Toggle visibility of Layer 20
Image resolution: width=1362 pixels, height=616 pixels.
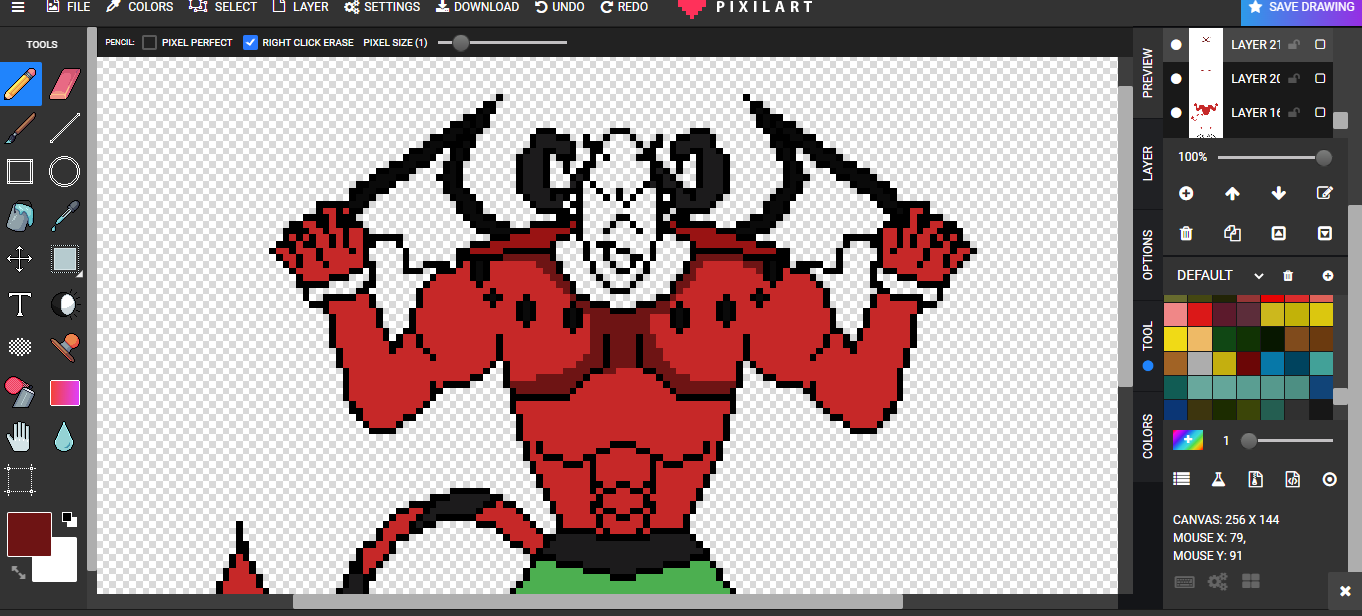pyautogui.click(x=1176, y=78)
